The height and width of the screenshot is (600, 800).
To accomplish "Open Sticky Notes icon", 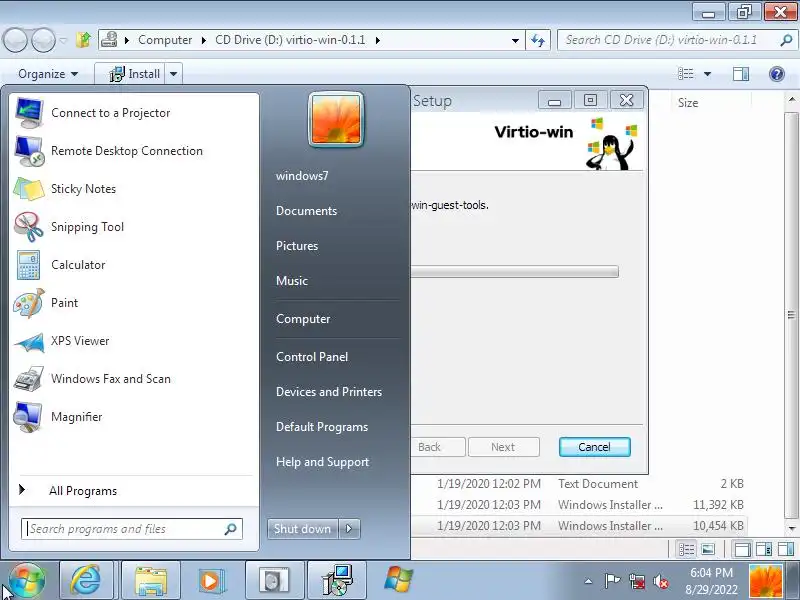I will (x=29, y=189).
